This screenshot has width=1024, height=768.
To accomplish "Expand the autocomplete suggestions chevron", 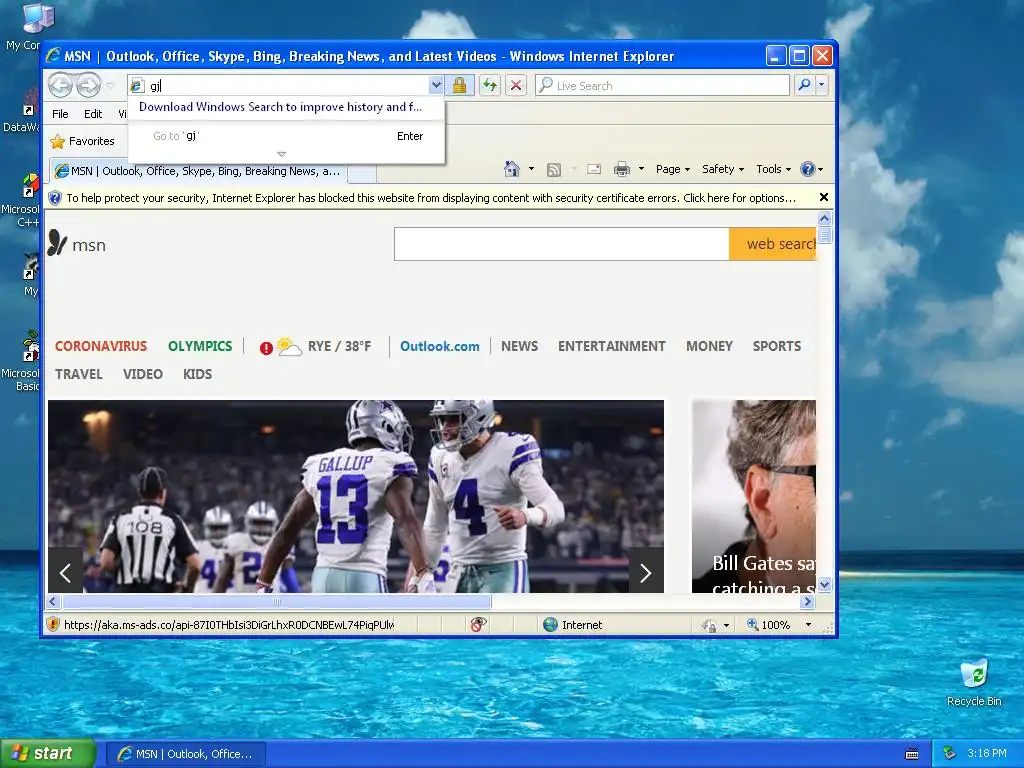I will (281, 154).
